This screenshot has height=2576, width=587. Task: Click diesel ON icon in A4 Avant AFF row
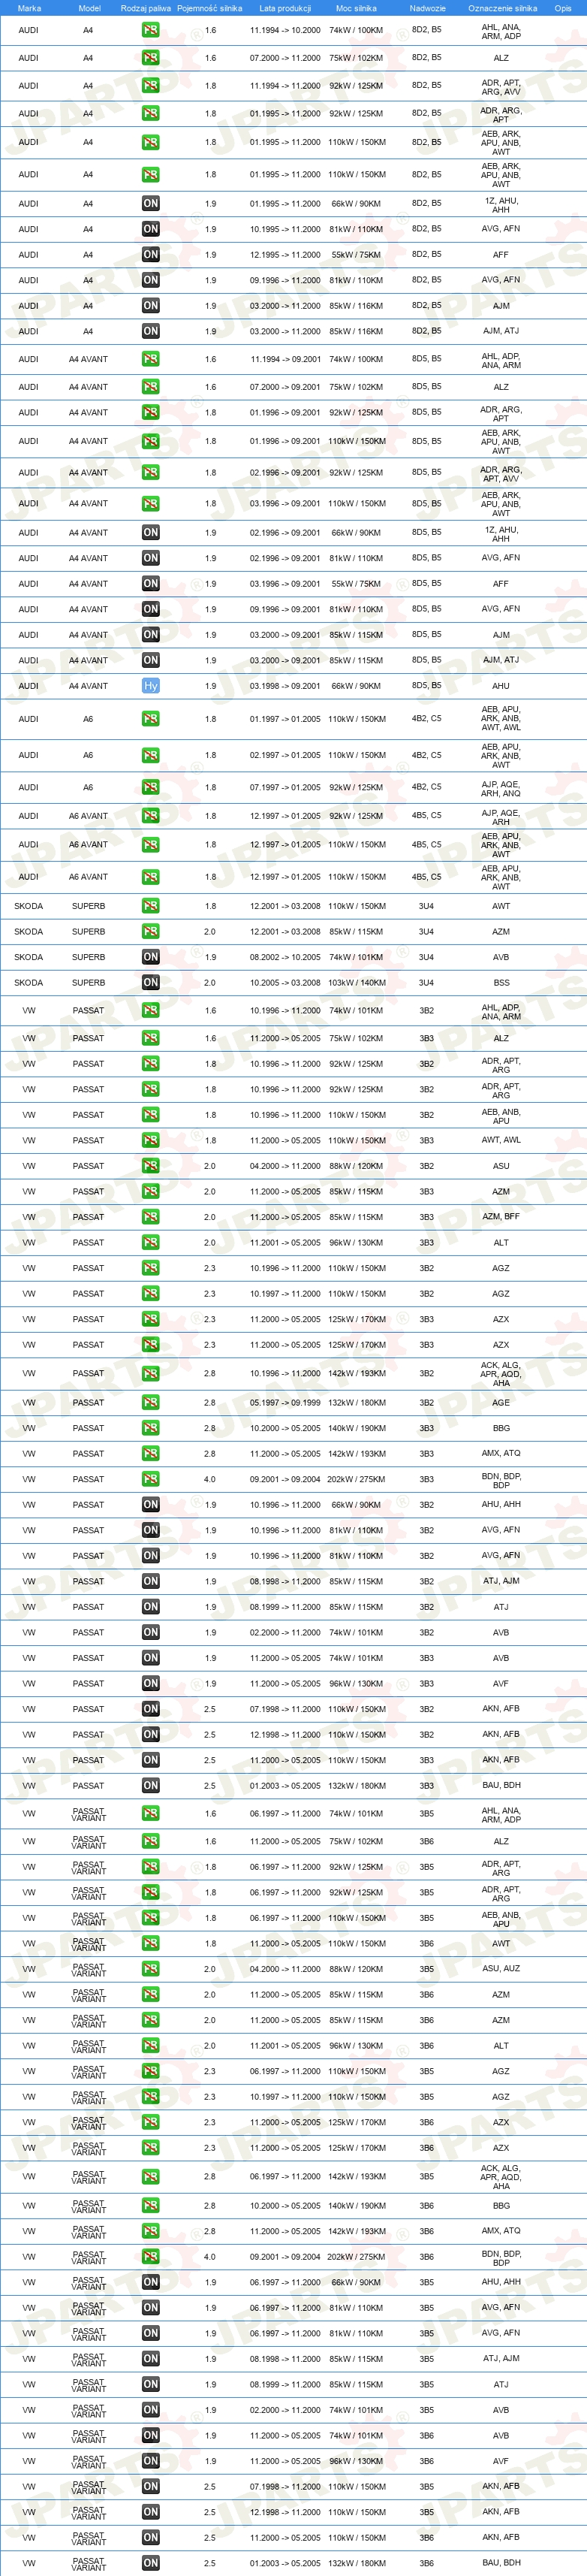point(150,584)
